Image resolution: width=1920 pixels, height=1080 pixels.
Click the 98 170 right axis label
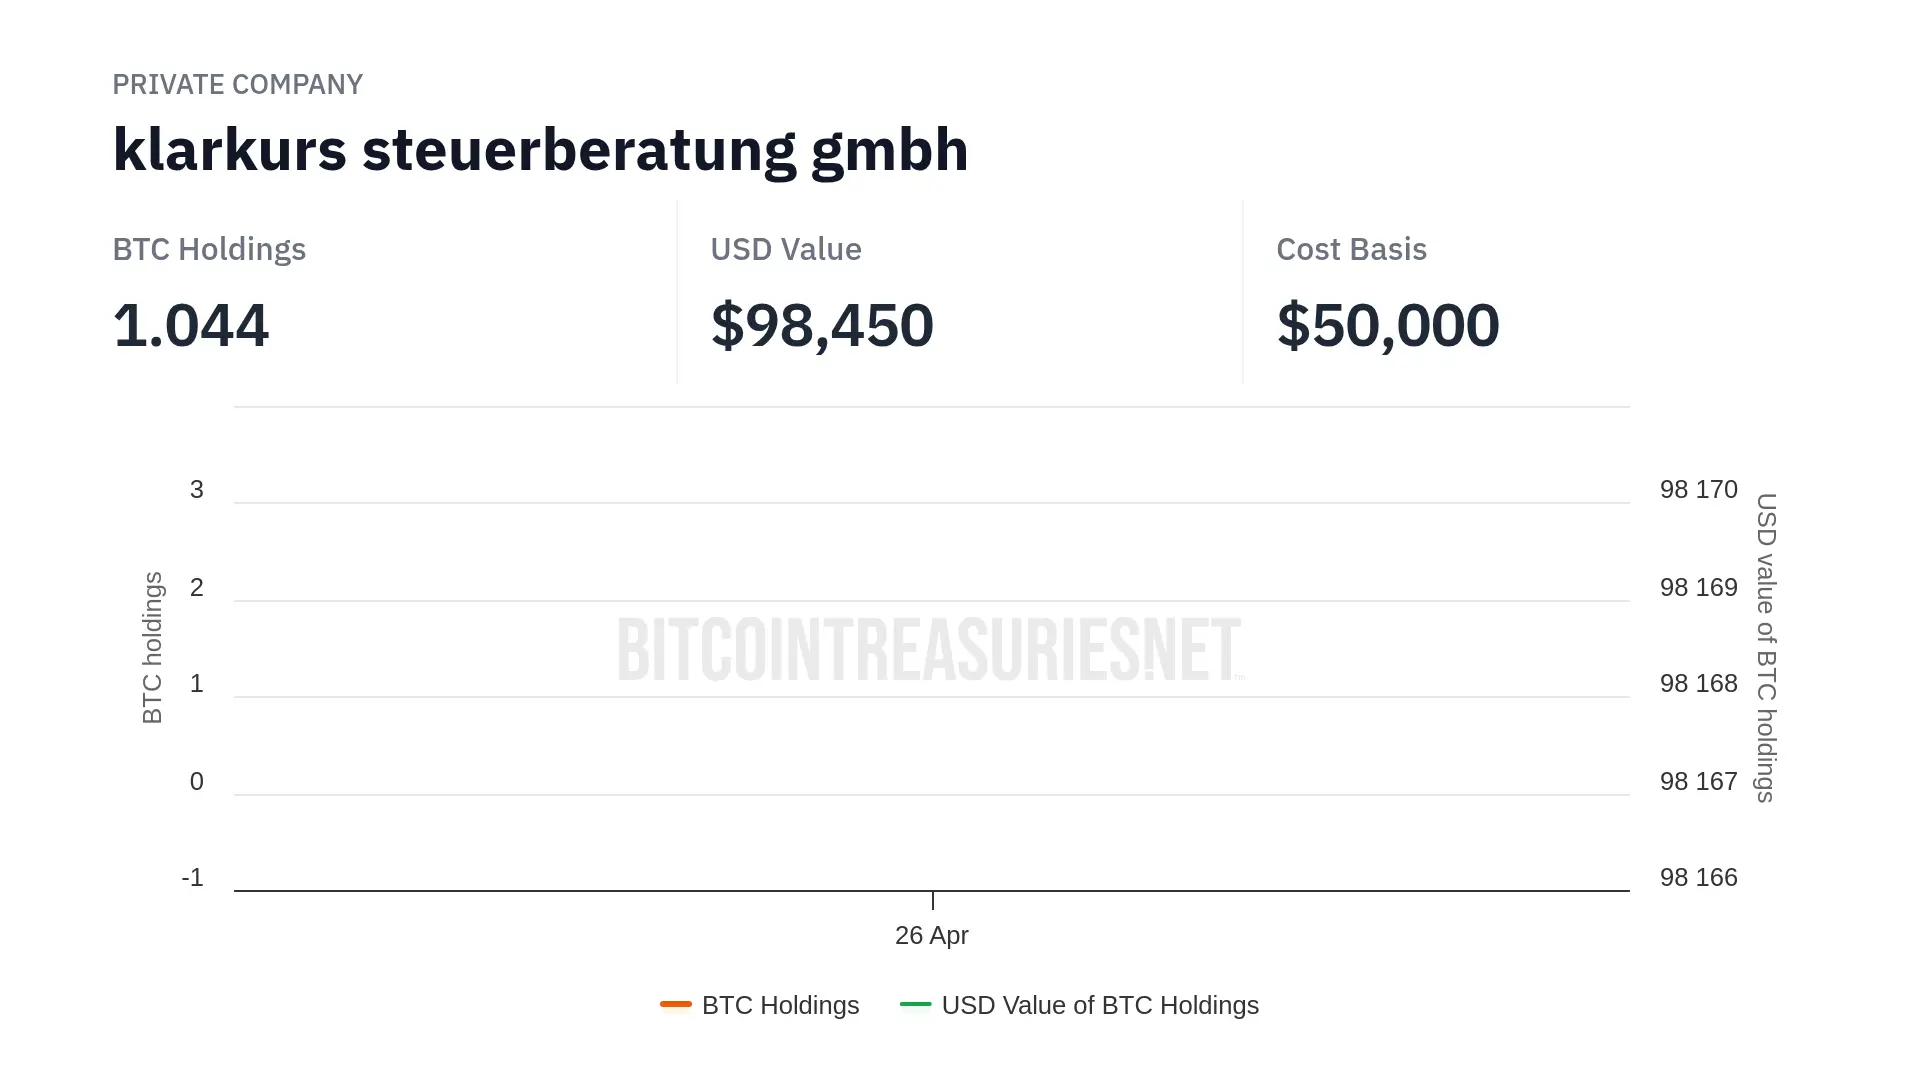1698,490
